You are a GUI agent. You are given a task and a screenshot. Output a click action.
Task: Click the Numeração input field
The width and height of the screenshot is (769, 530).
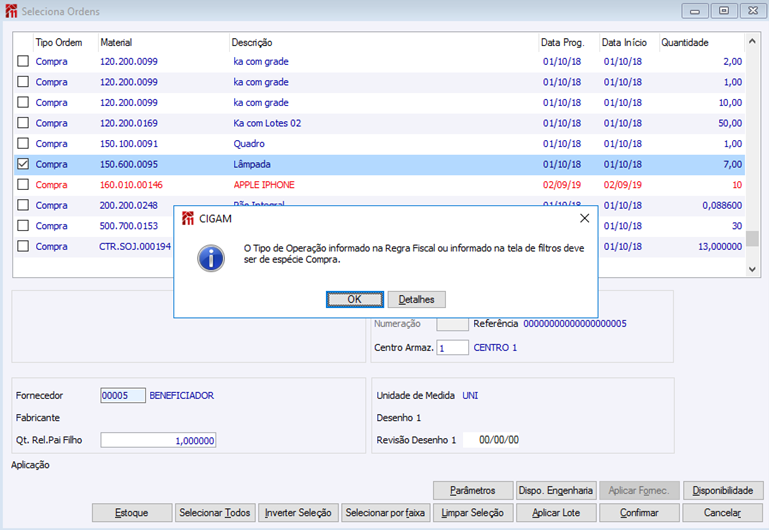click(x=452, y=324)
